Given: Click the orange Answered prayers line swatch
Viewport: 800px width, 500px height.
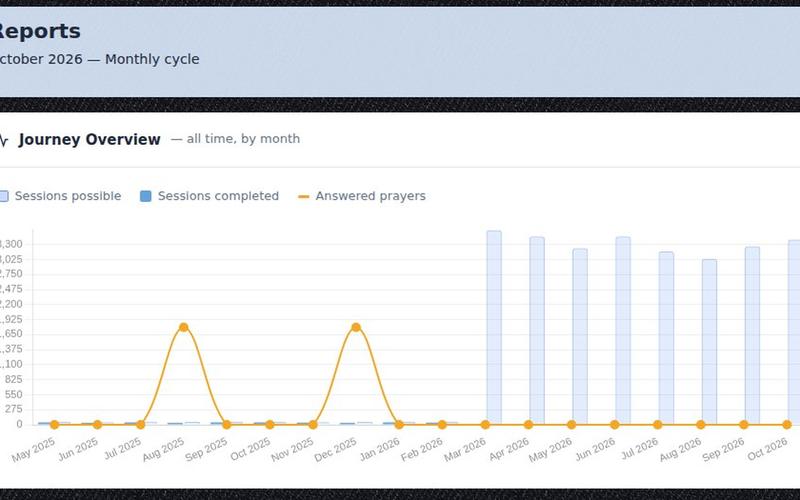Looking at the screenshot, I should coord(304,196).
